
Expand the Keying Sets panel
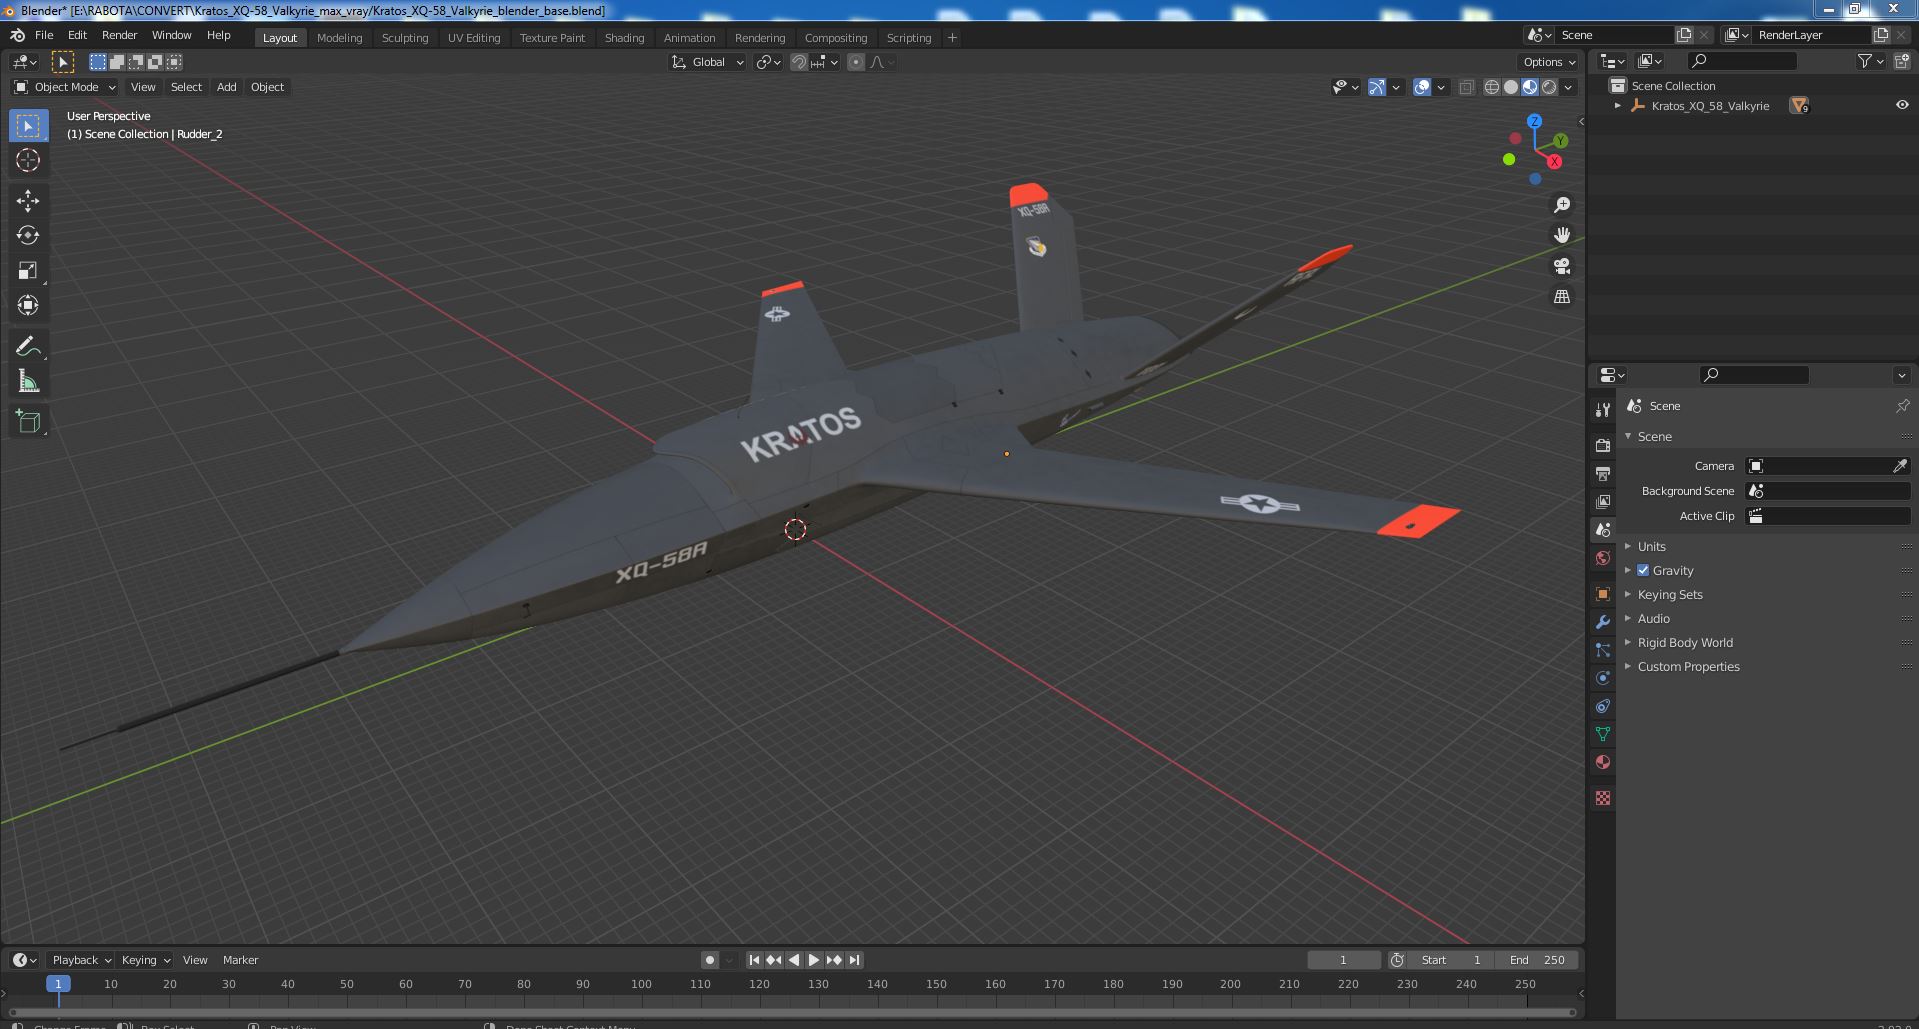1669,594
